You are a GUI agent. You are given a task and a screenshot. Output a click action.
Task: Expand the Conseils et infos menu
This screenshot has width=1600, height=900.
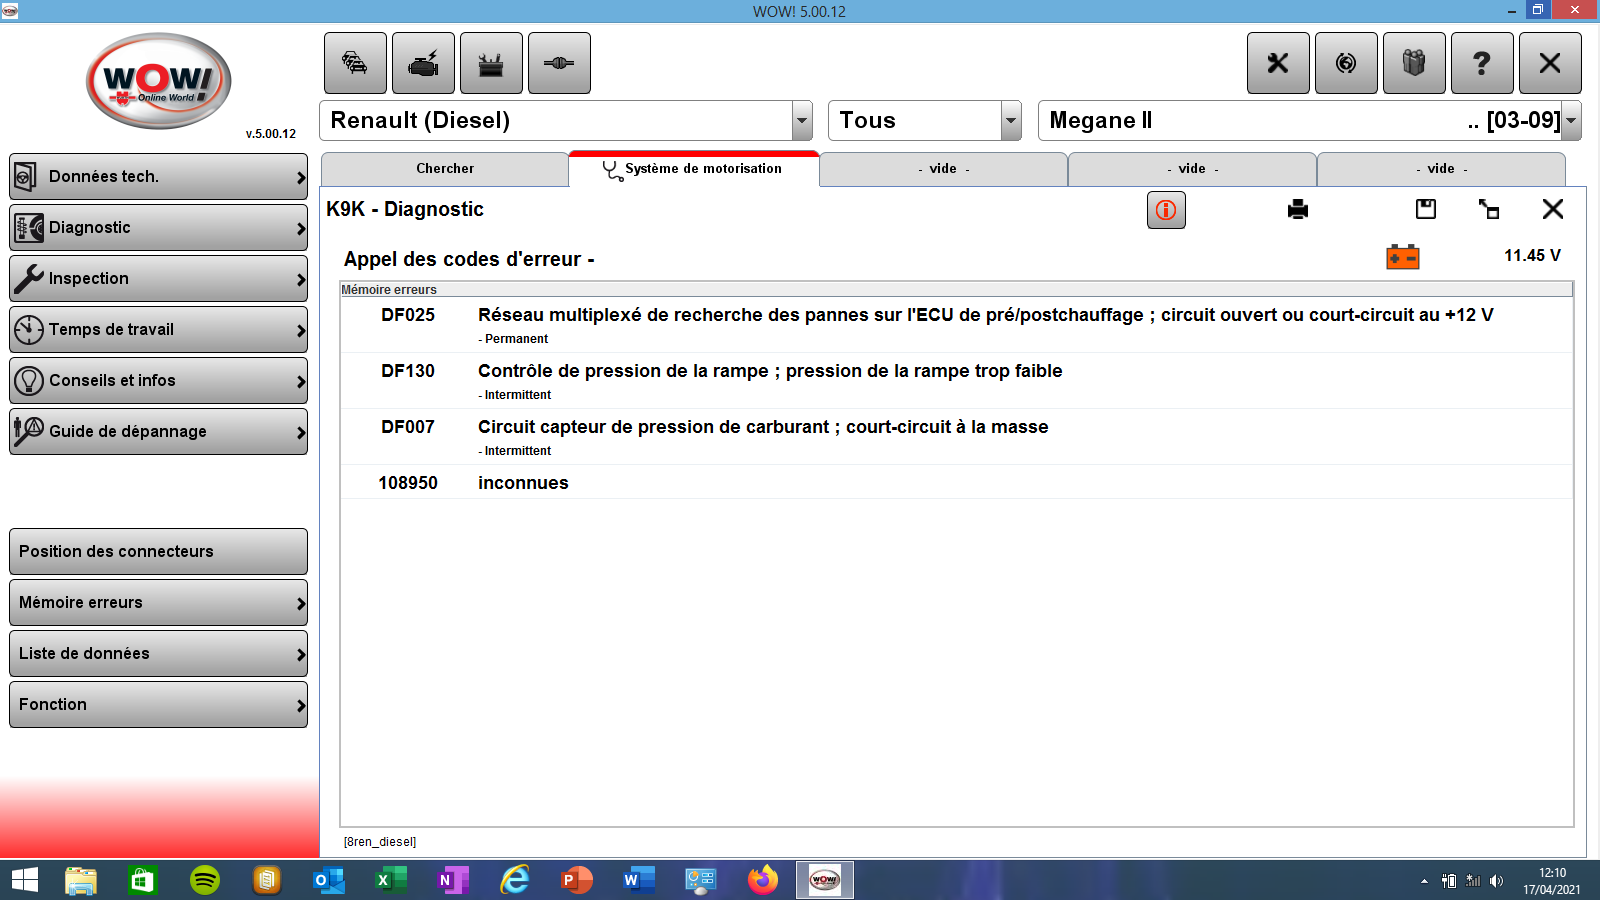(158, 381)
